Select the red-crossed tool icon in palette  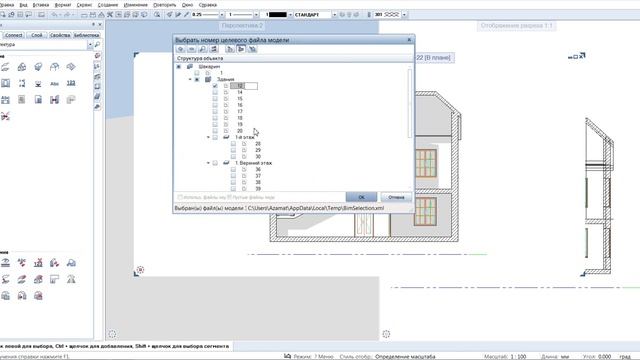coord(5,116)
